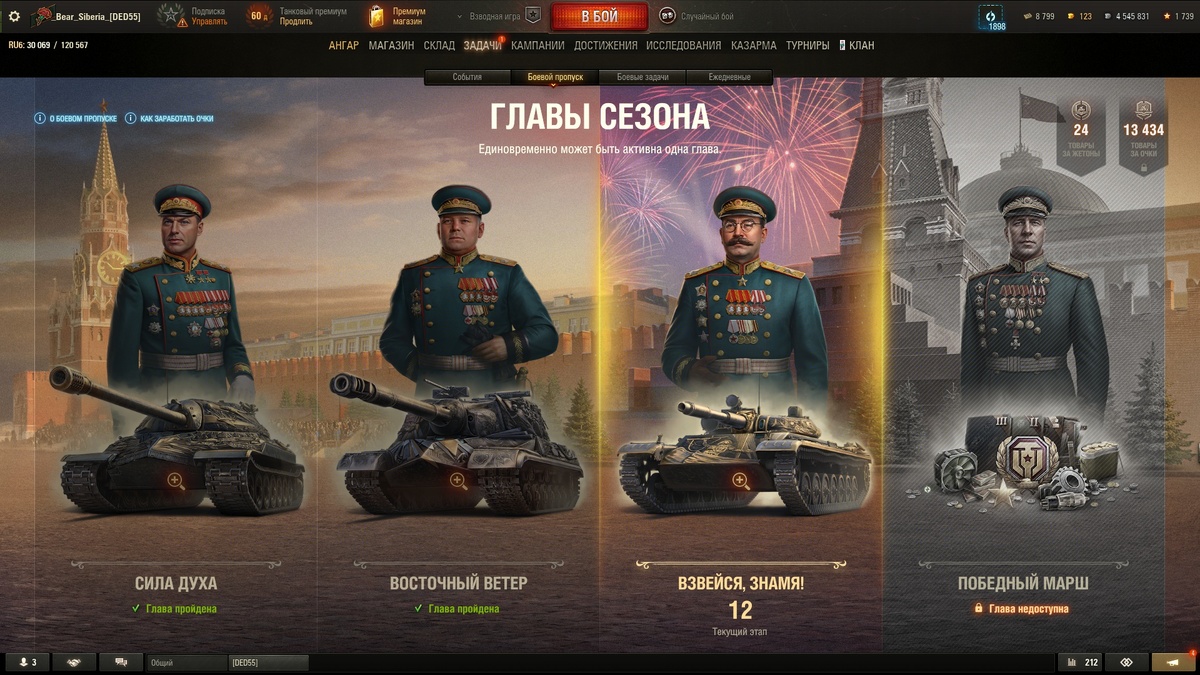Click the handshake referral icon
The height and width of the screenshot is (675, 1200).
[x=74, y=662]
